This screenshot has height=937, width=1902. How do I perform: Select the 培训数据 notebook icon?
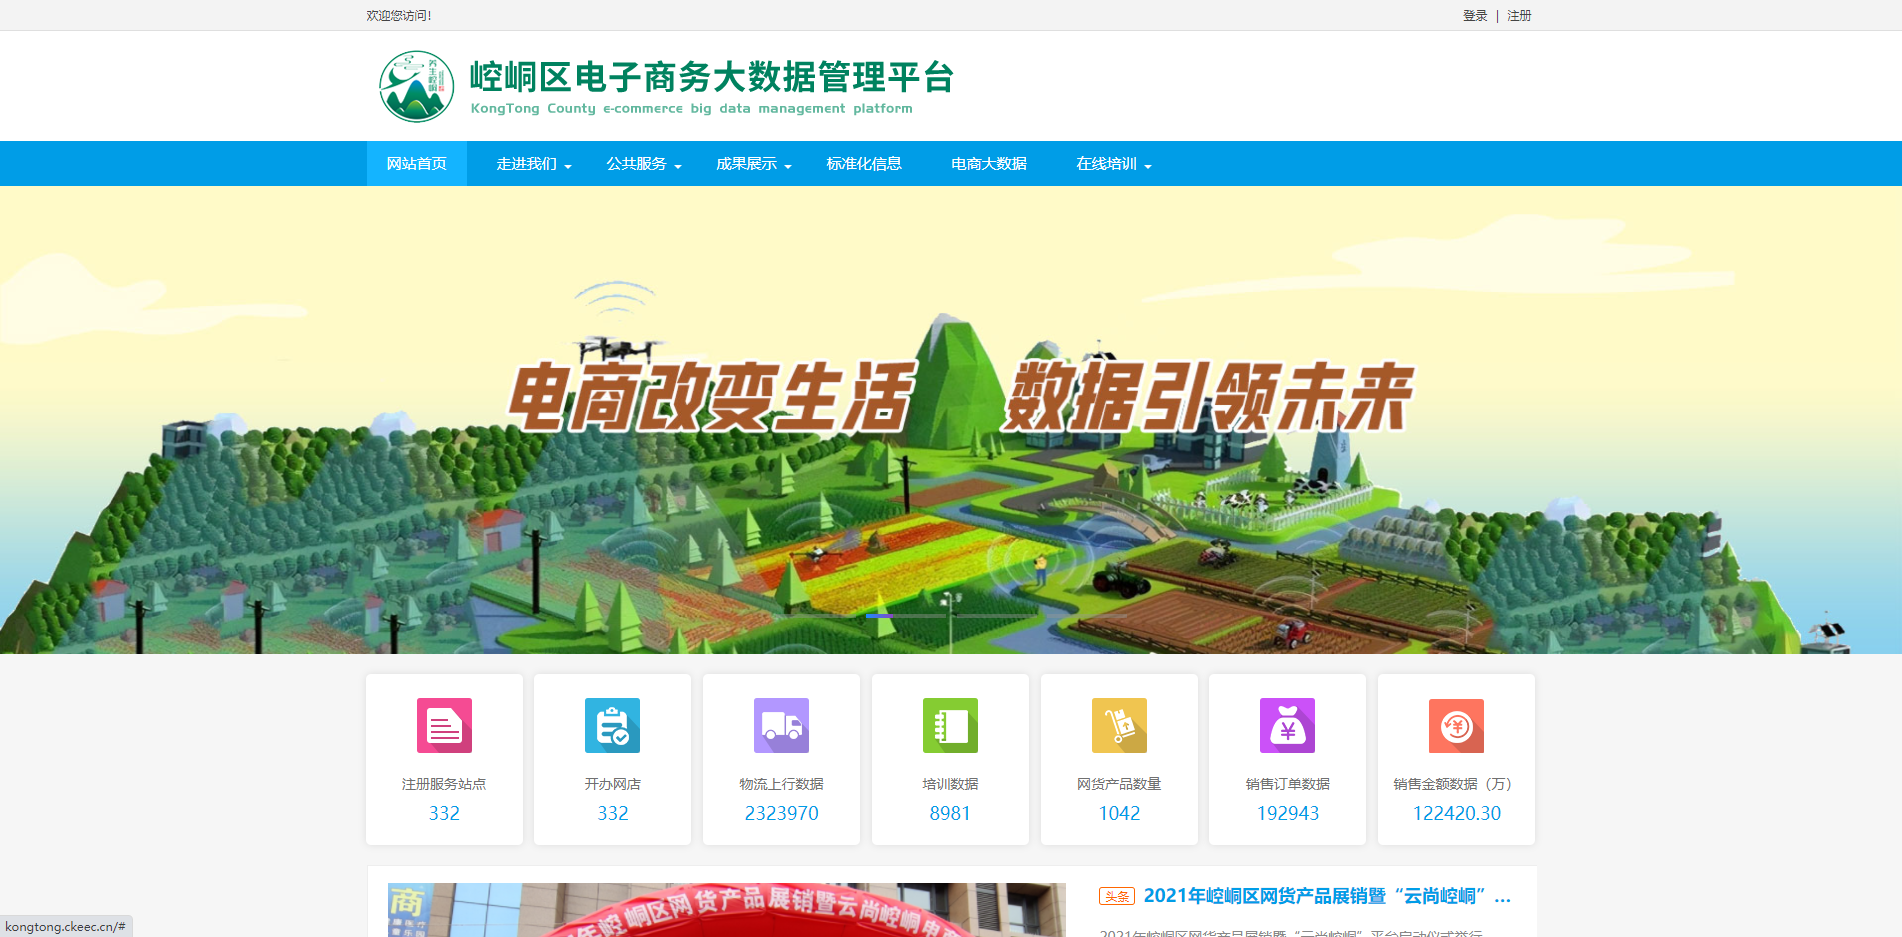pyautogui.click(x=950, y=725)
